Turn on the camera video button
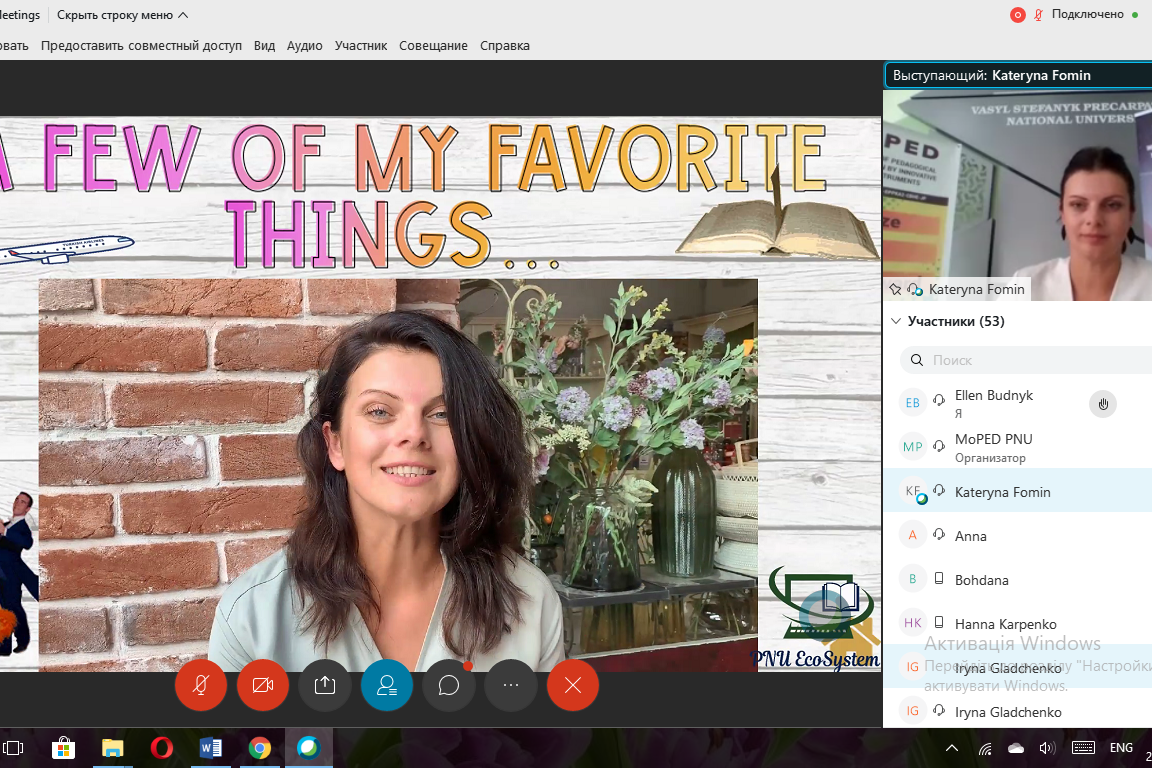Screen dimensions: 1152x768 point(262,685)
